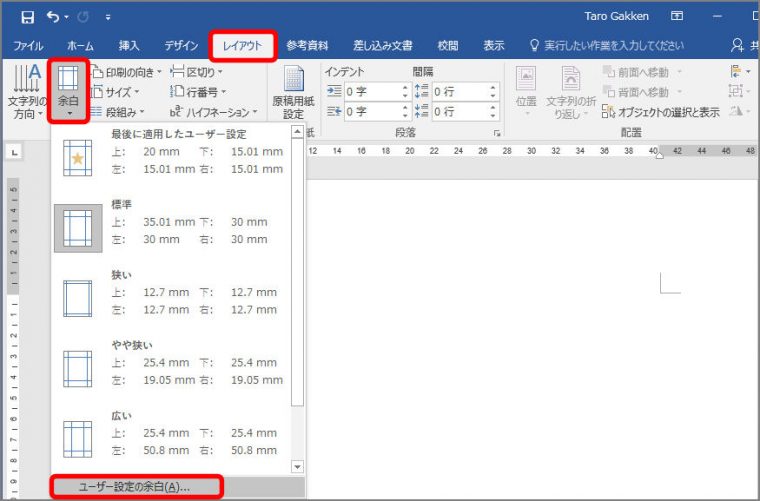Image resolution: width=760 pixels, height=501 pixels.
Task: Click the left indent 0 字 field
Action: pyautogui.click(x=372, y=92)
